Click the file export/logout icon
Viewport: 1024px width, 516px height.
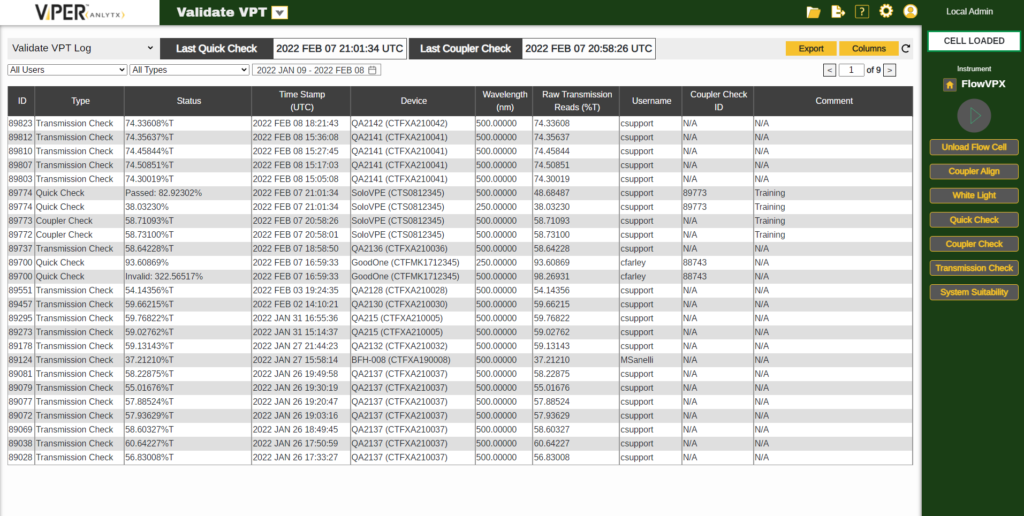pyautogui.click(x=838, y=12)
